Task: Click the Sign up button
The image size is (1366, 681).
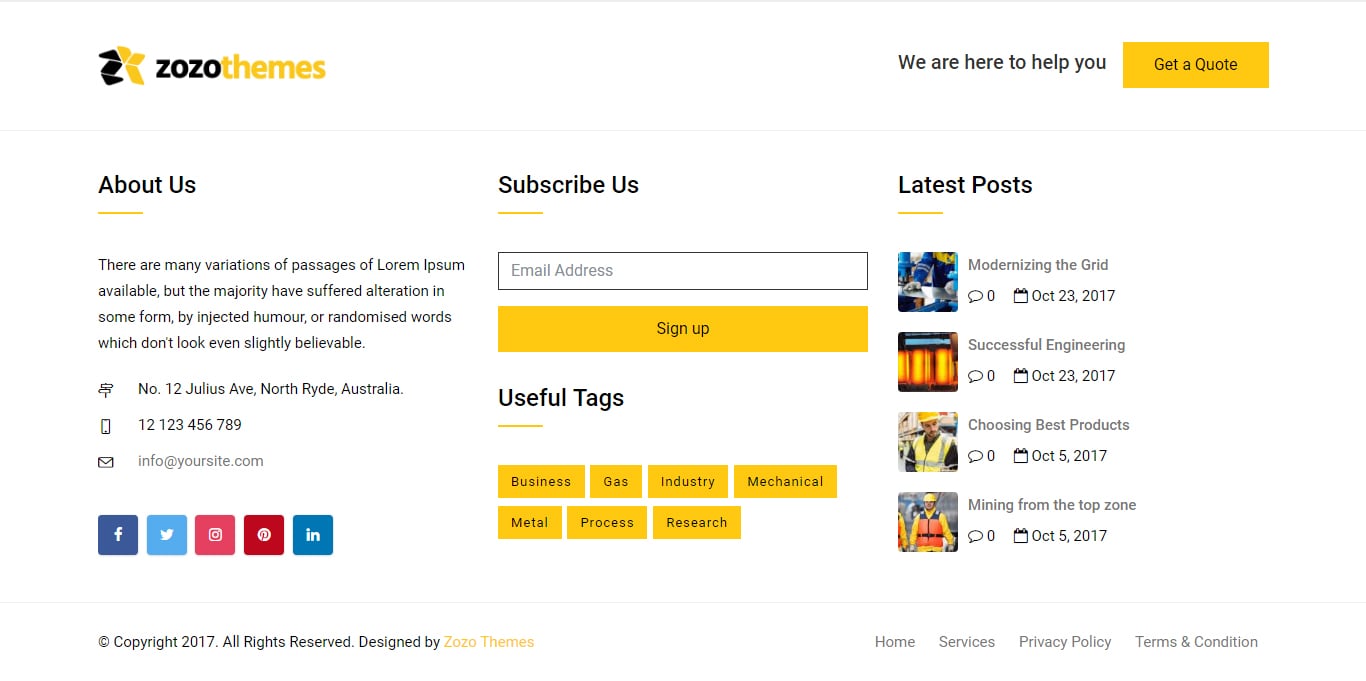Action: tap(682, 329)
